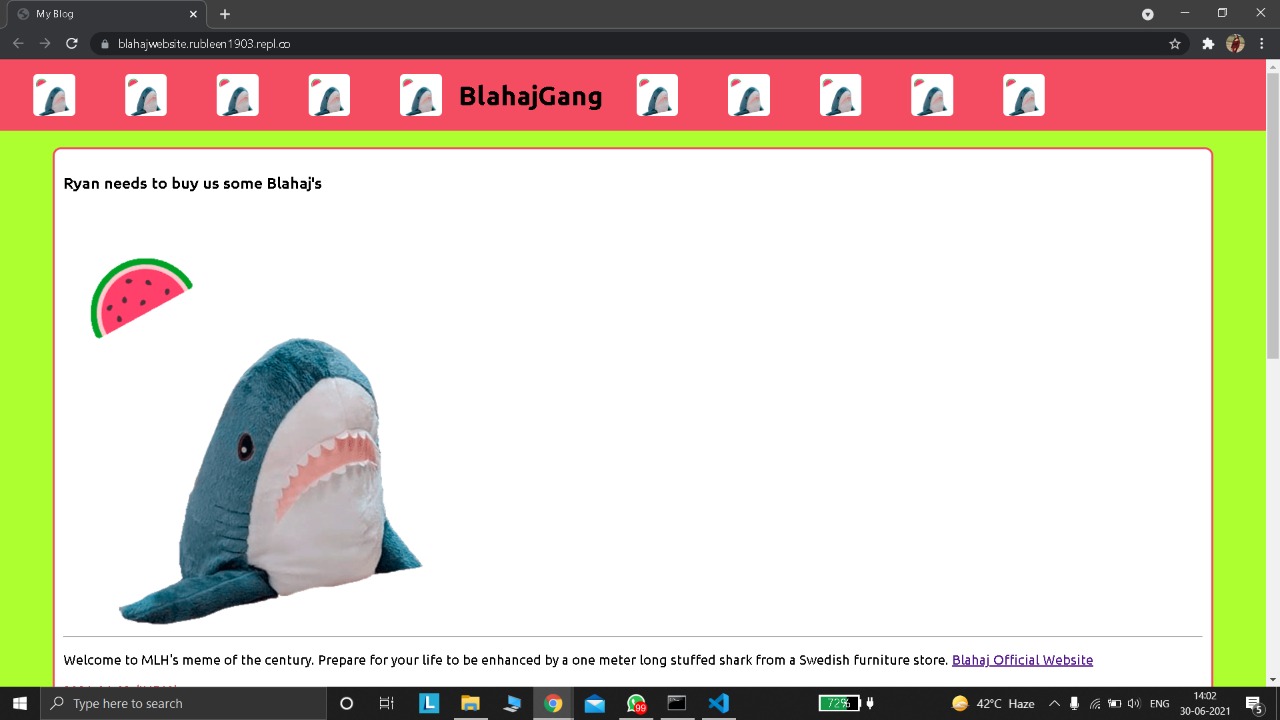Open the 42°C Haze weather widget
Viewport: 1280px width, 720px height.
coord(993,703)
